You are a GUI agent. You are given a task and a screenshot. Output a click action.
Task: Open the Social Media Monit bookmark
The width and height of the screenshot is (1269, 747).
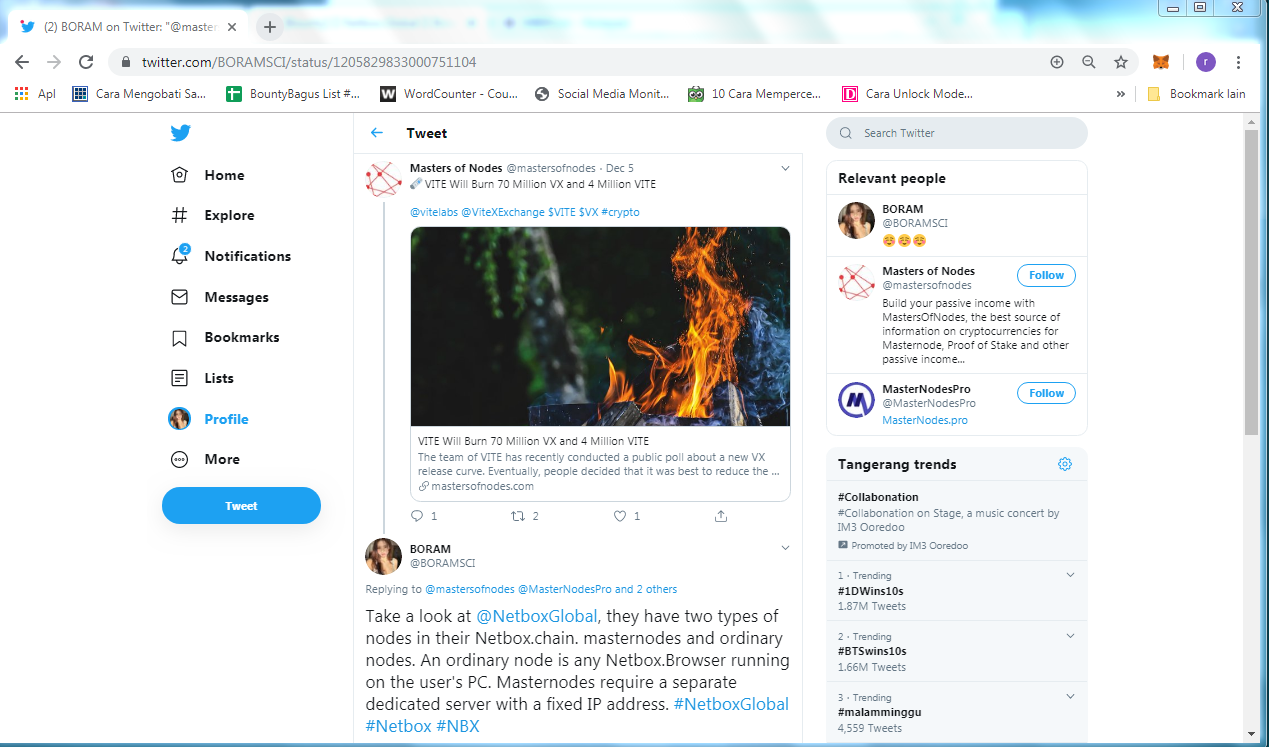tap(602, 94)
